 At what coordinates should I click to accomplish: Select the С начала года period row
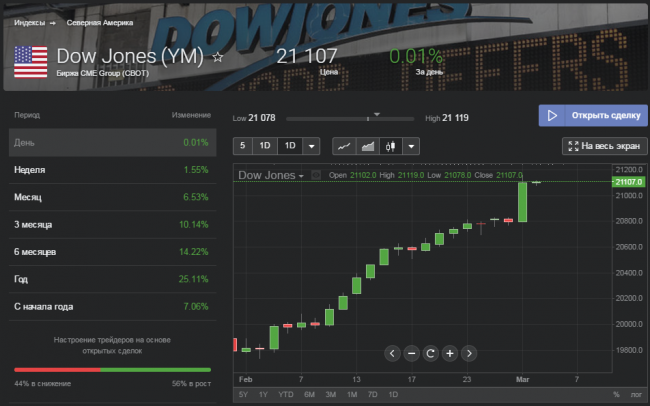[112, 307]
